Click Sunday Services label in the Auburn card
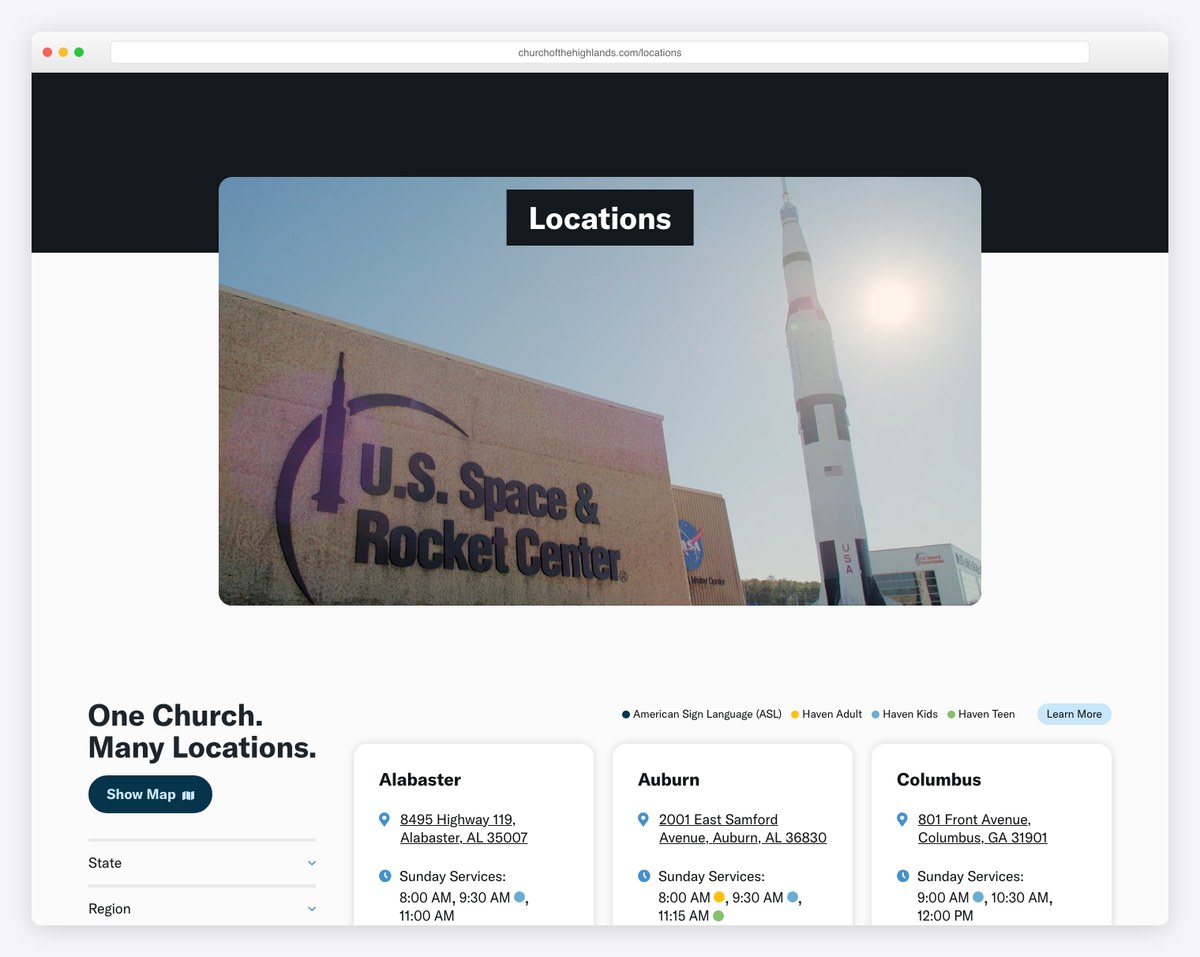The image size is (1200, 957). (712, 876)
